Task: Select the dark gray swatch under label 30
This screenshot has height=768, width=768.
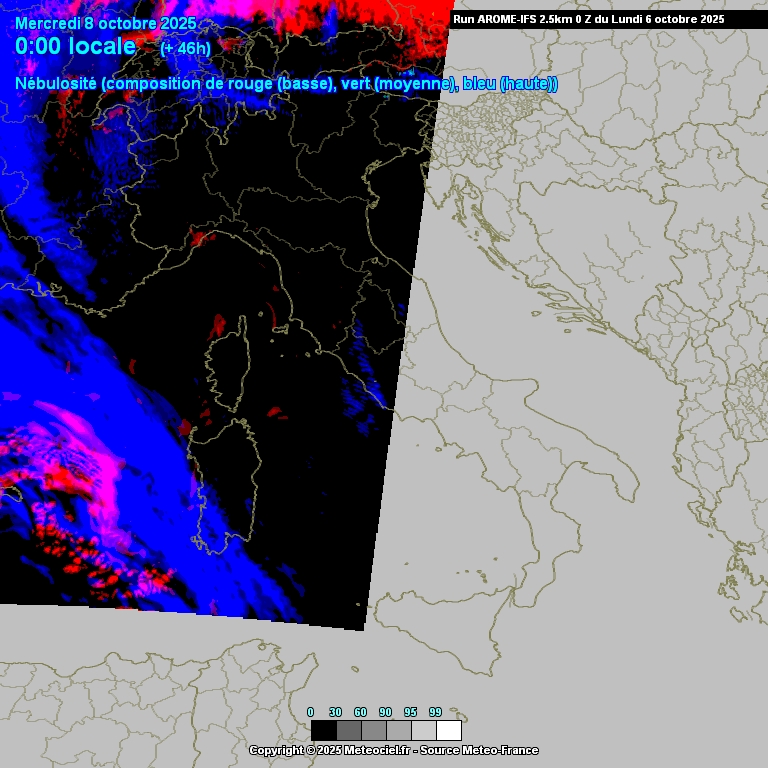Action: click(x=348, y=730)
